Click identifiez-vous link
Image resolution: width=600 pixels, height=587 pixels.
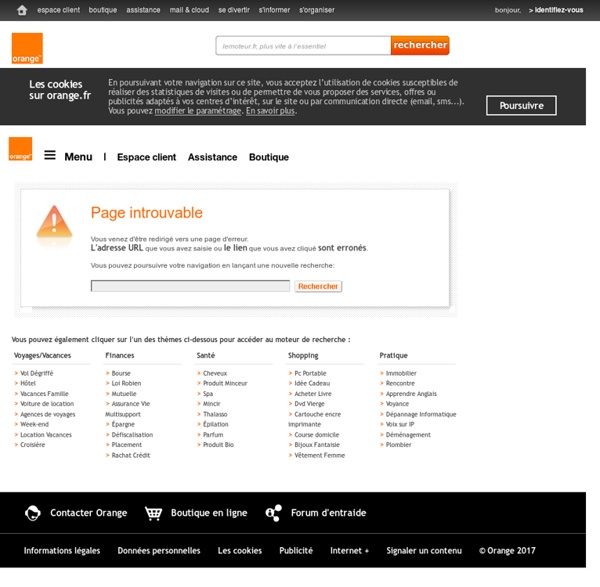[556, 10]
